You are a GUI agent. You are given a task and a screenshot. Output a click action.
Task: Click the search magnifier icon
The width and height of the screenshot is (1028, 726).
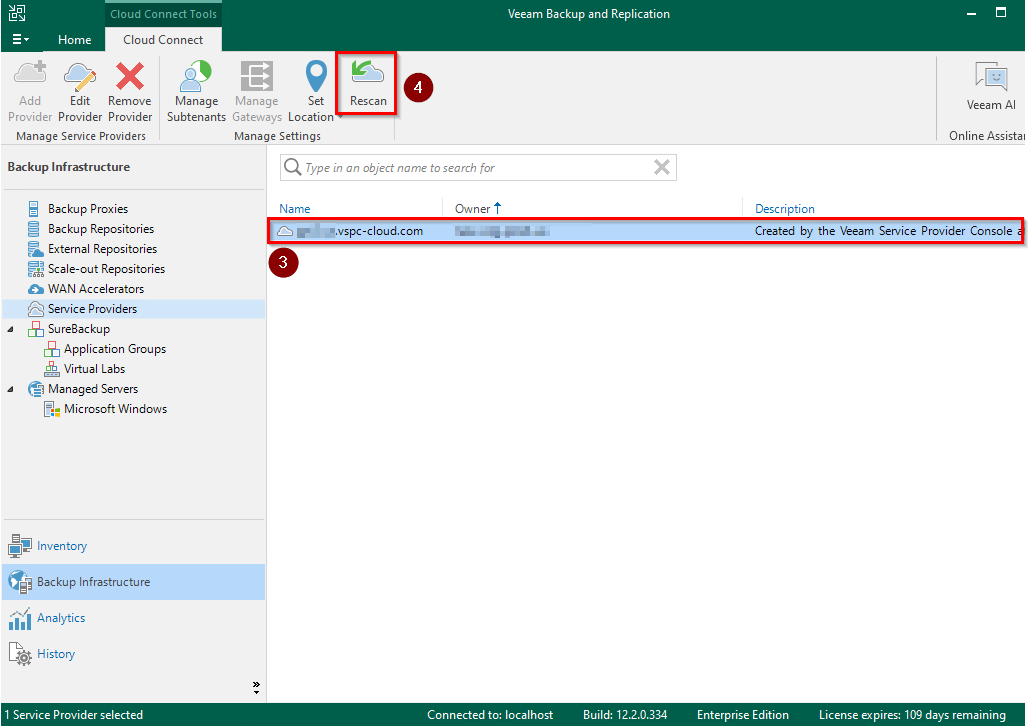[292, 167]
